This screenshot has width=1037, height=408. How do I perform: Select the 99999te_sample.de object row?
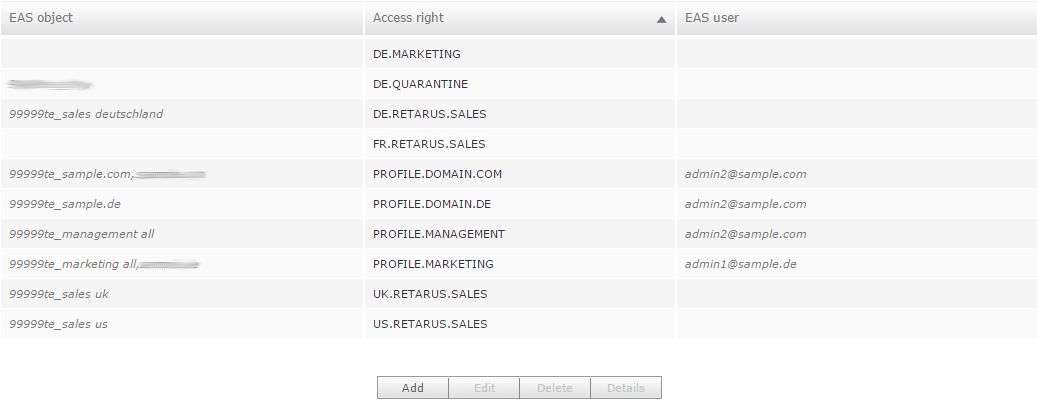[64, 204]
